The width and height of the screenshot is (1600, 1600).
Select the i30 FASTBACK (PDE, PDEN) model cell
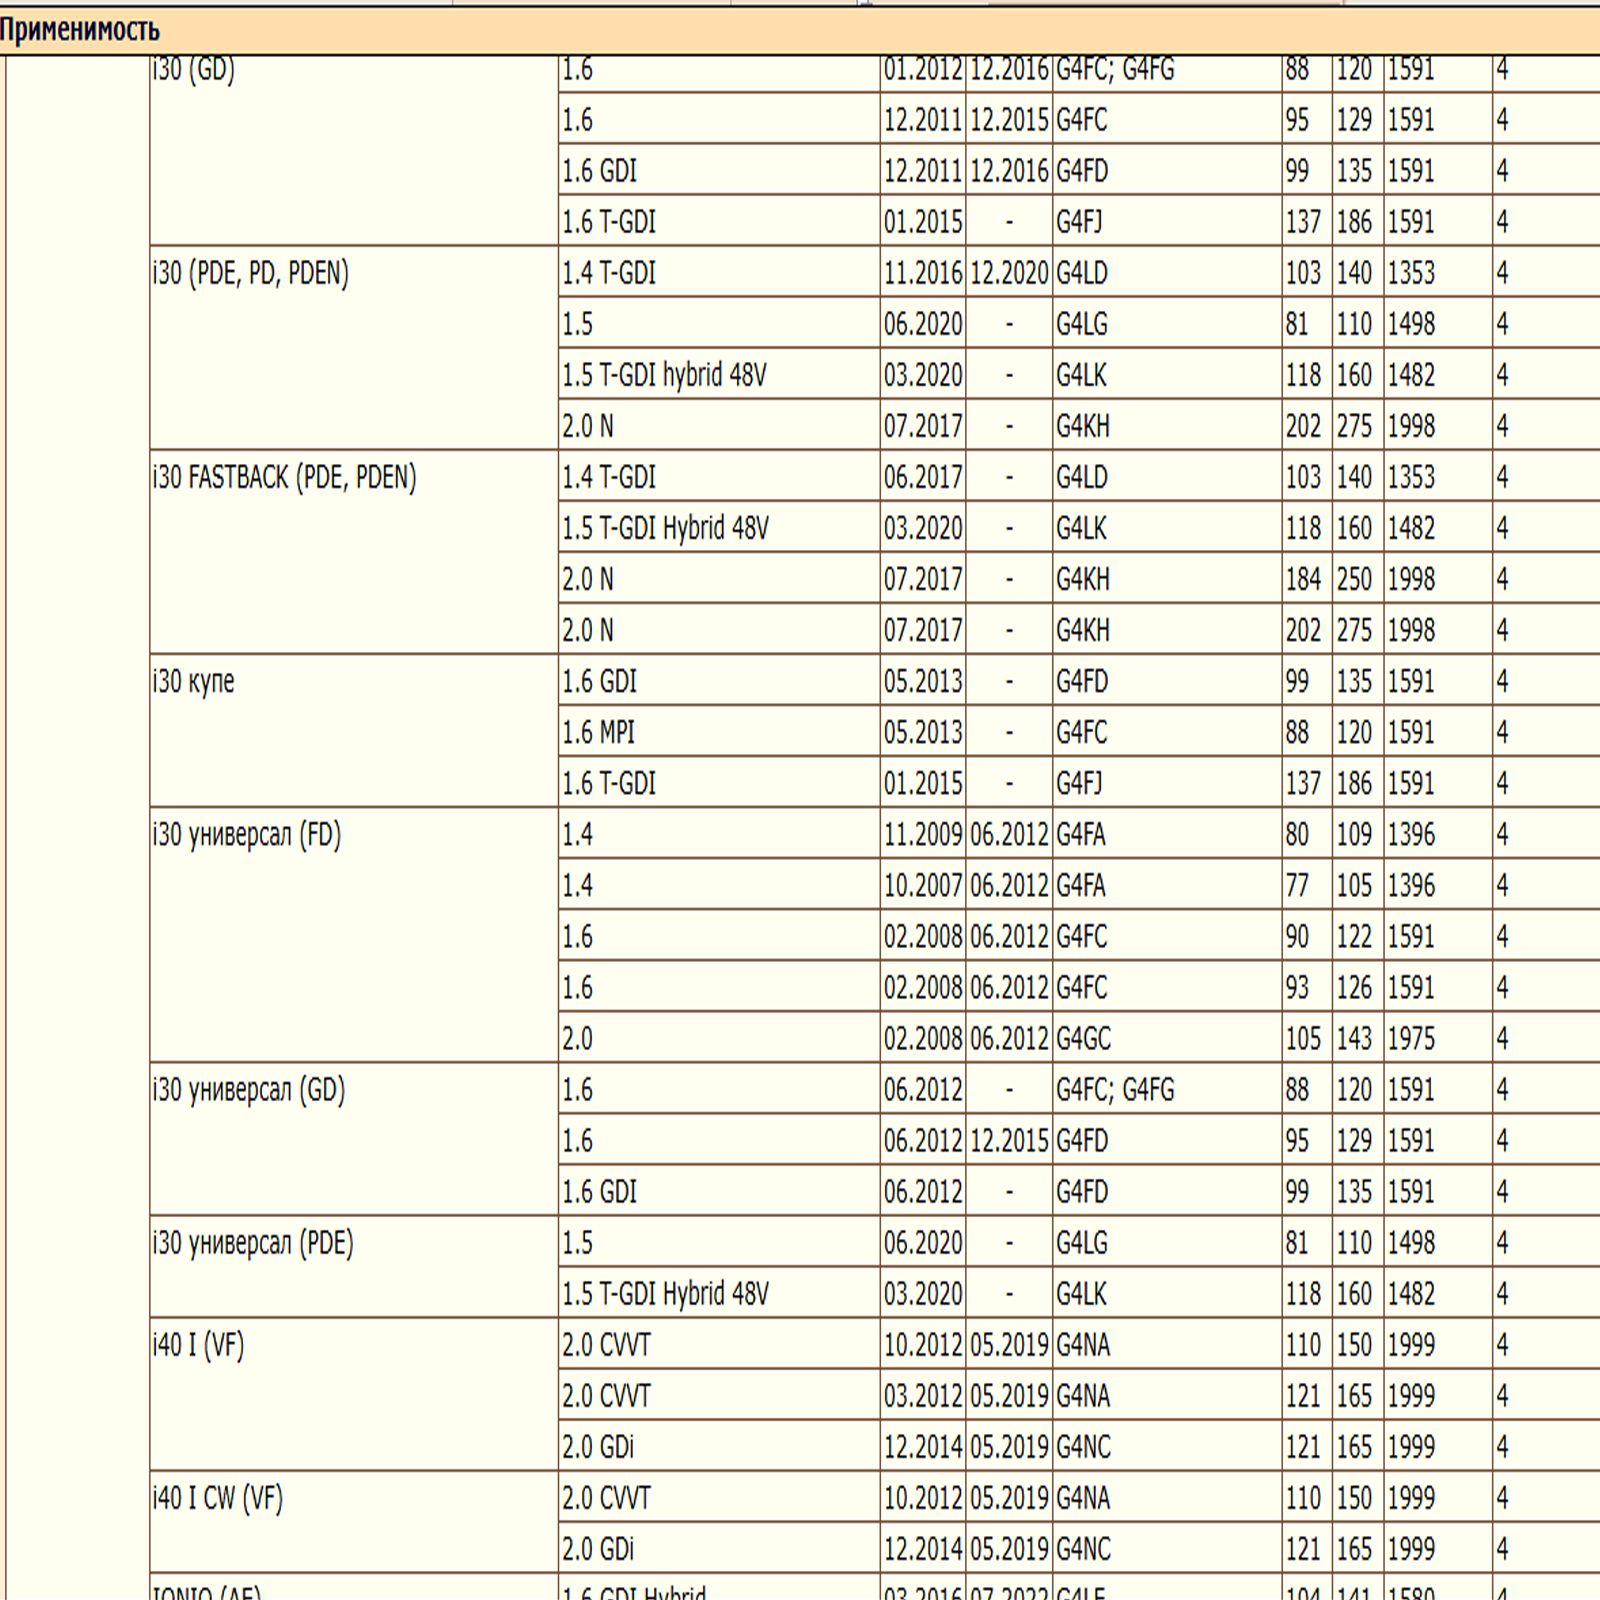[x=285, y=478]
